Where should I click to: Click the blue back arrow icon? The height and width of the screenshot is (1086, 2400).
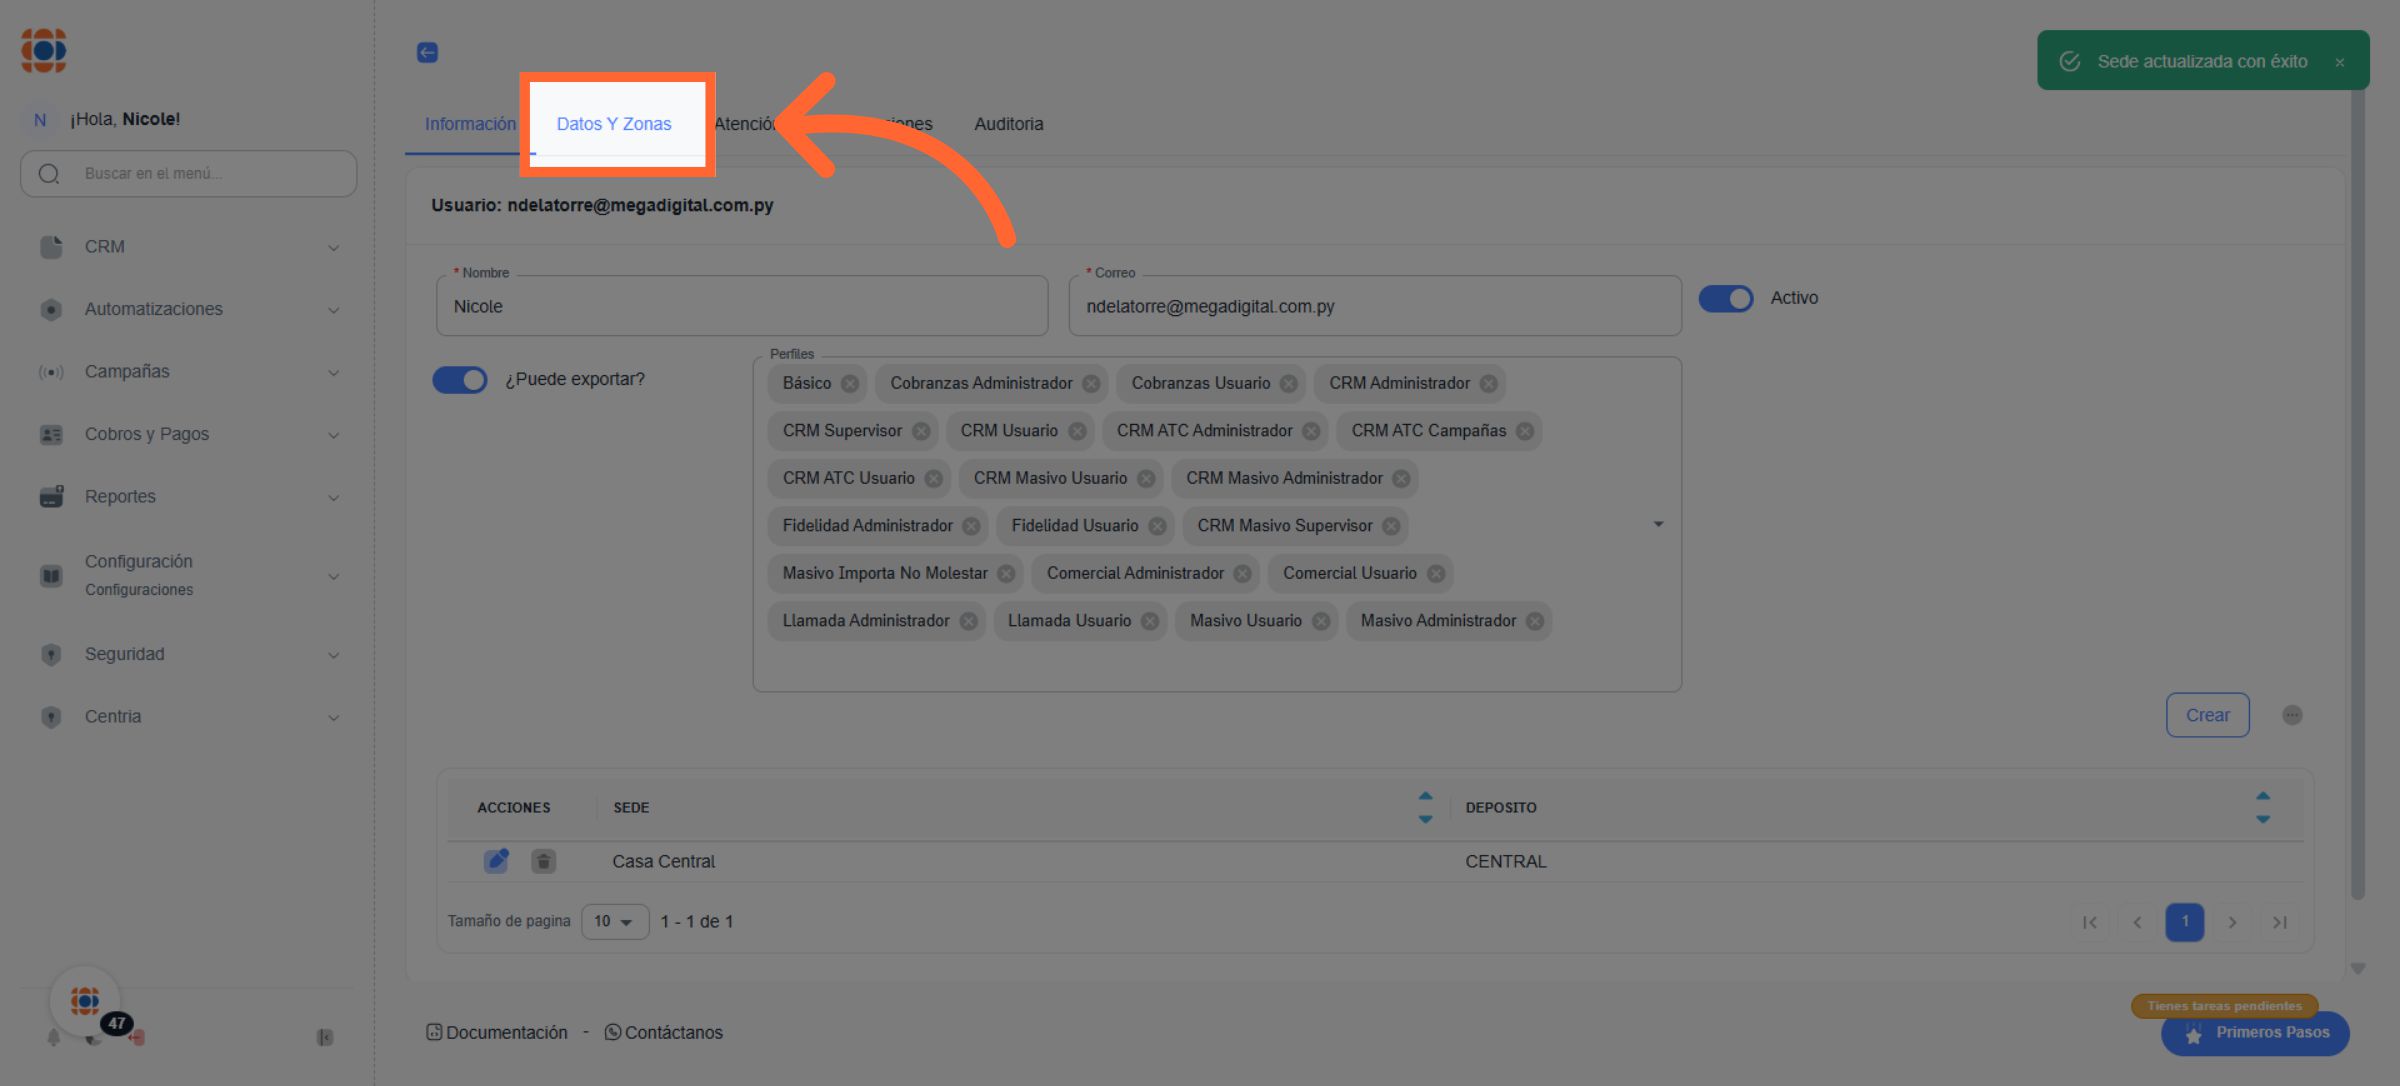click(427, 52)
